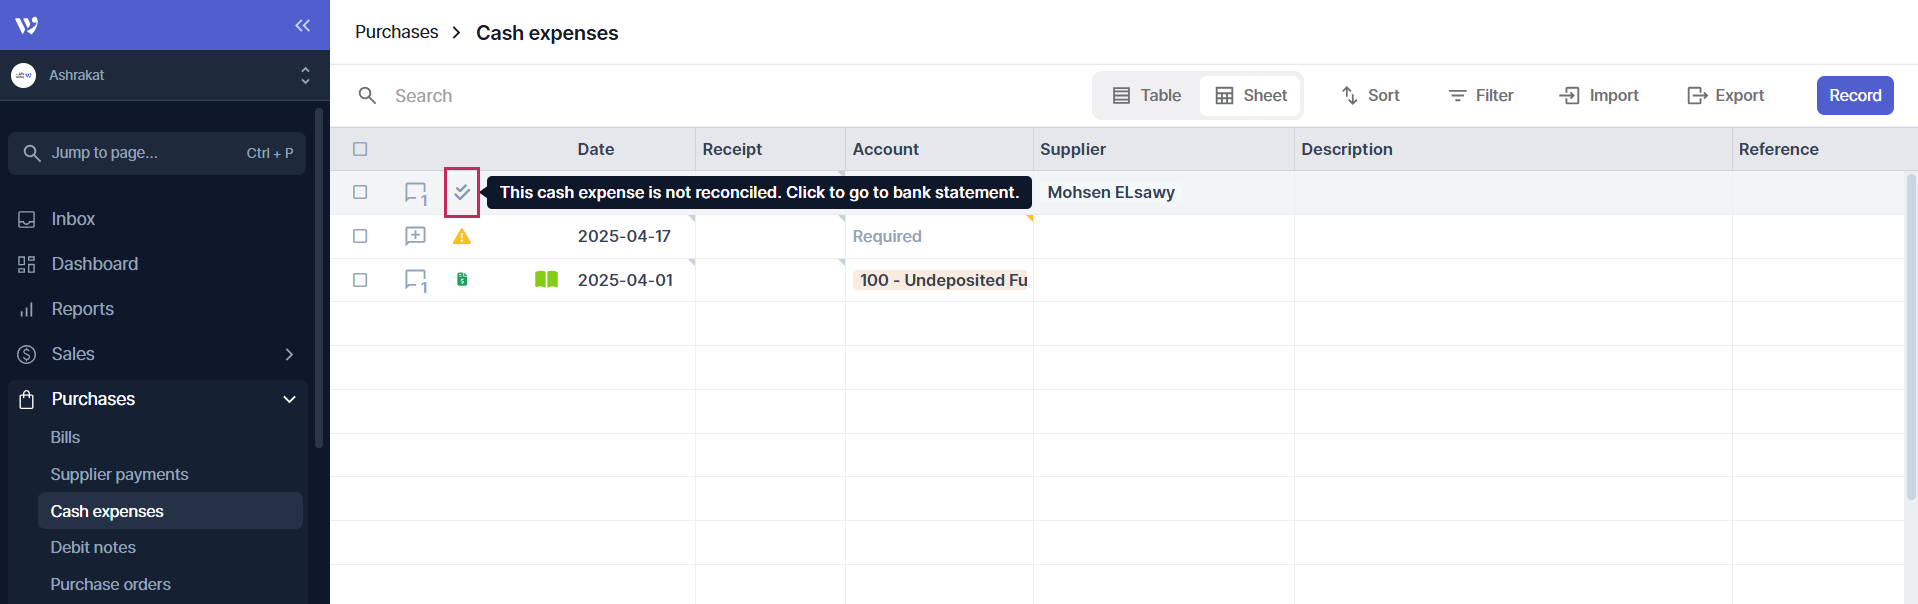The width and height of the screenshot is (1918, 604).
Task: Open Supplier payments in the sidebar
Action: click(x=119, y=474)
